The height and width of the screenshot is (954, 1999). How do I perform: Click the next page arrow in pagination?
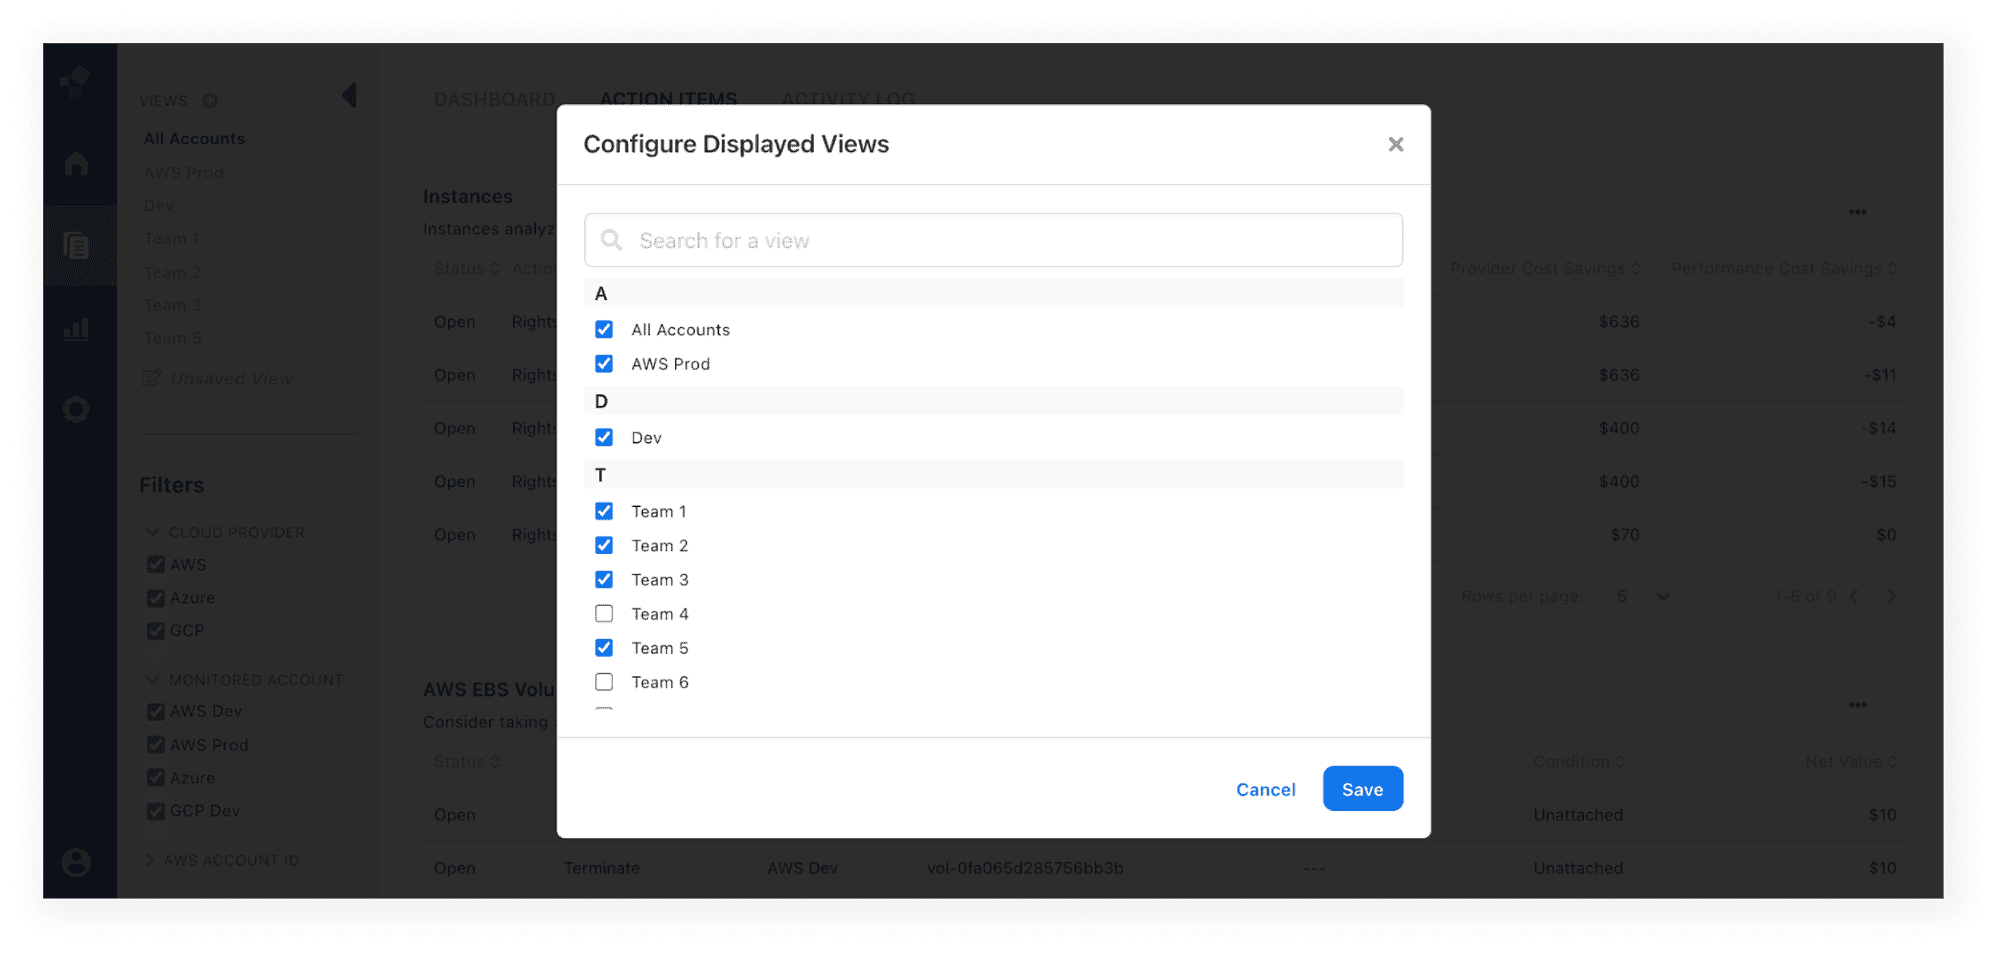pyautogui.click(x=1891, y=597)
